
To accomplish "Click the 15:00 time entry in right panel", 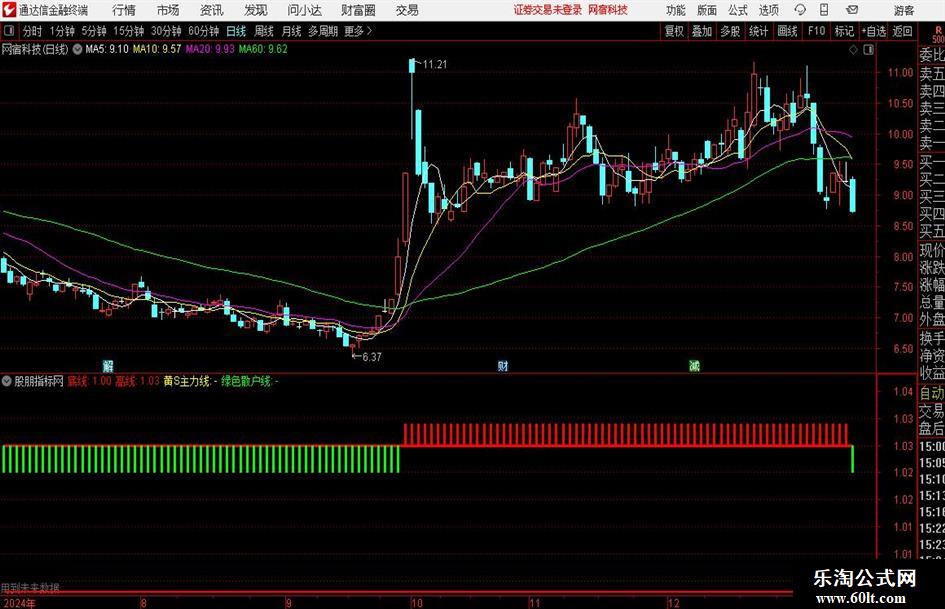I will [x=932, y=447].
